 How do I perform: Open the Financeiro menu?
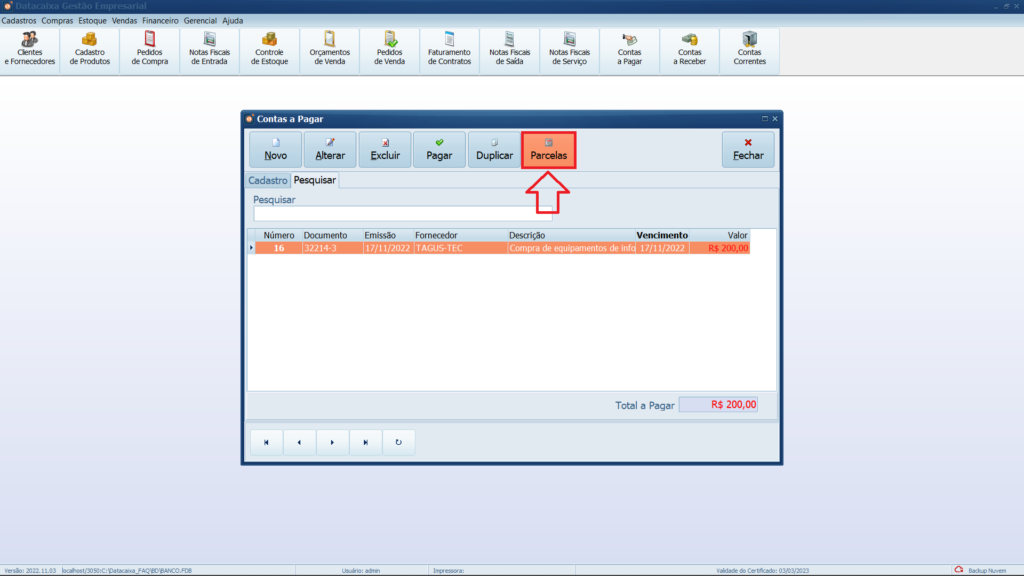coord(160,20)
